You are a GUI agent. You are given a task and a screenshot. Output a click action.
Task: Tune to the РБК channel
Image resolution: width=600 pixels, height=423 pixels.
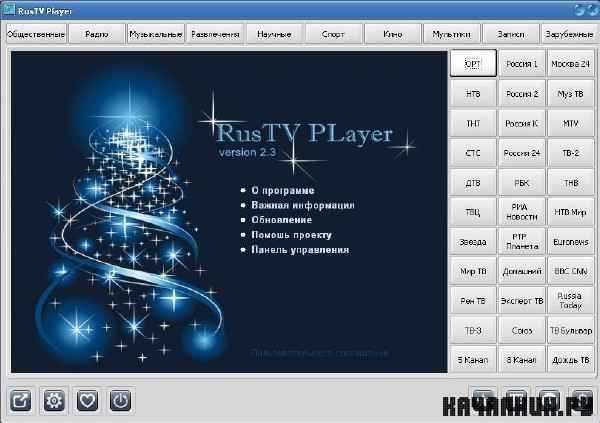tap(522, 183)
